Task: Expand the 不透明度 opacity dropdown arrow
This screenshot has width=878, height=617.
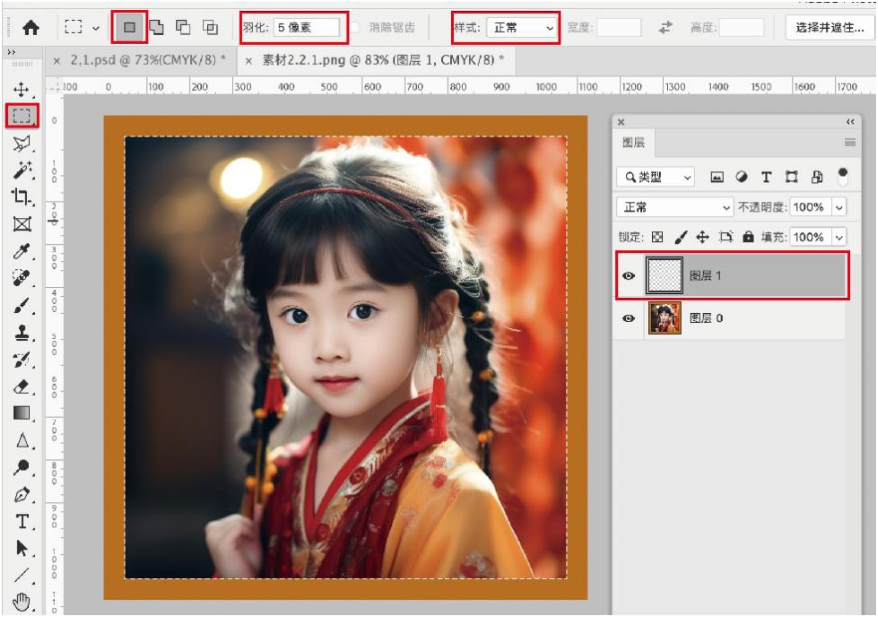Action: pos(838,207)
